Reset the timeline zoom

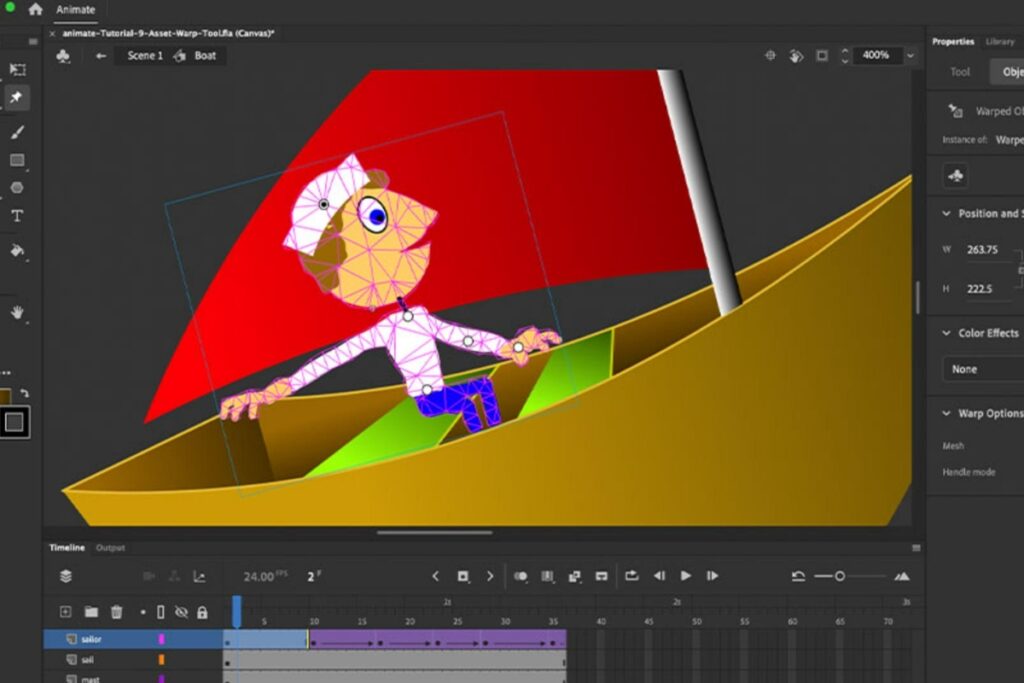(798, 576)
